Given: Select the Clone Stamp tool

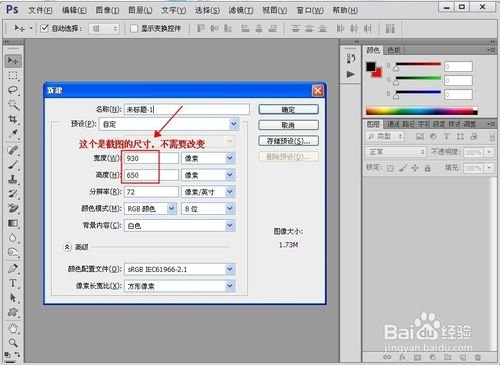Looking at the screenshot, I should click(13, 179).
